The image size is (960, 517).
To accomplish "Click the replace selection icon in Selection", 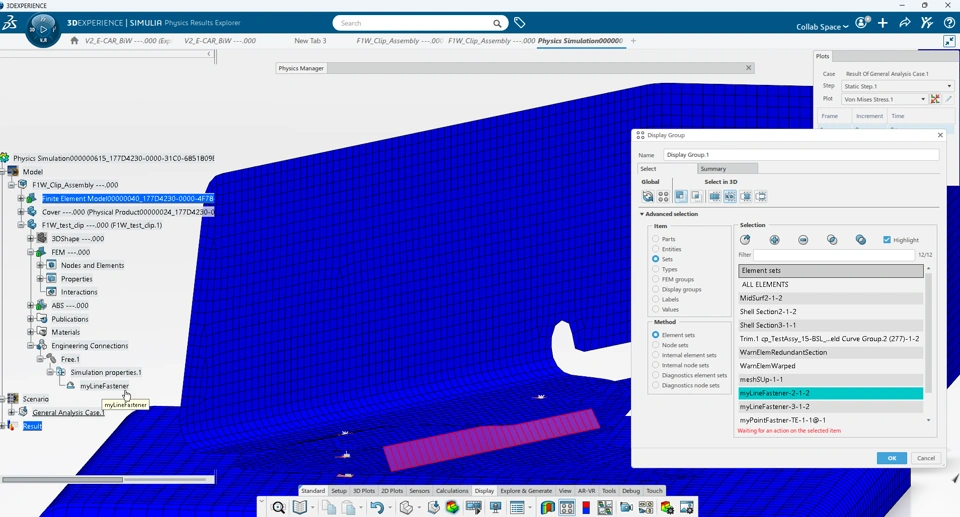I will [x=745, y=240].
